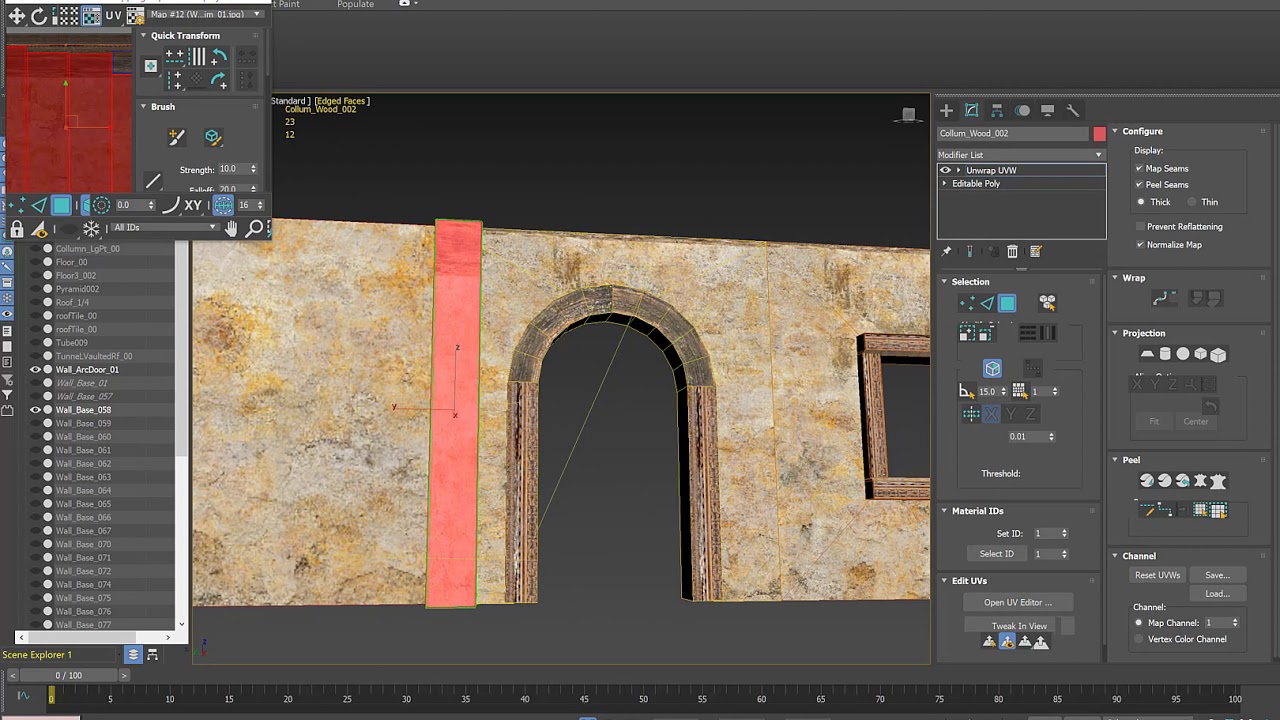
Task: Click the delete modifier trash icon
Action: point(1012,252)
